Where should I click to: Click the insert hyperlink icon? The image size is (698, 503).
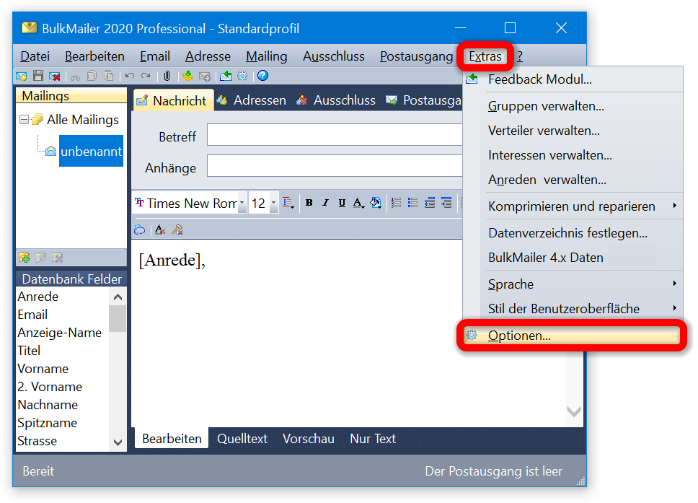[139, 230]
